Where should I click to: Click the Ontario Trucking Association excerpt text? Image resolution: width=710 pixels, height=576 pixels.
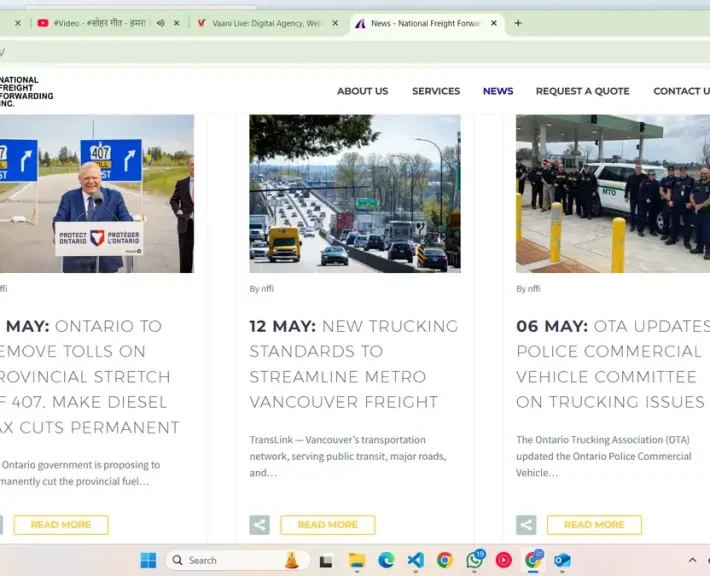(x=604, y=456)
